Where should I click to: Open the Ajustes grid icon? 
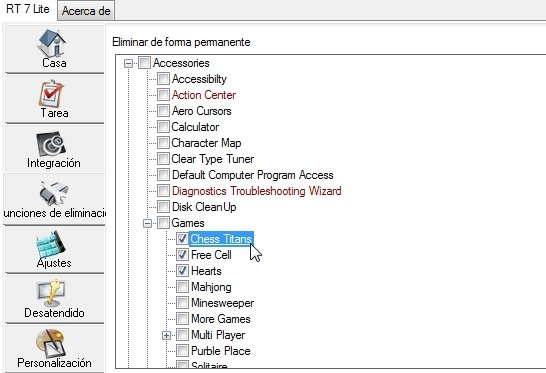pyautogui.click(x=51, y=244)
